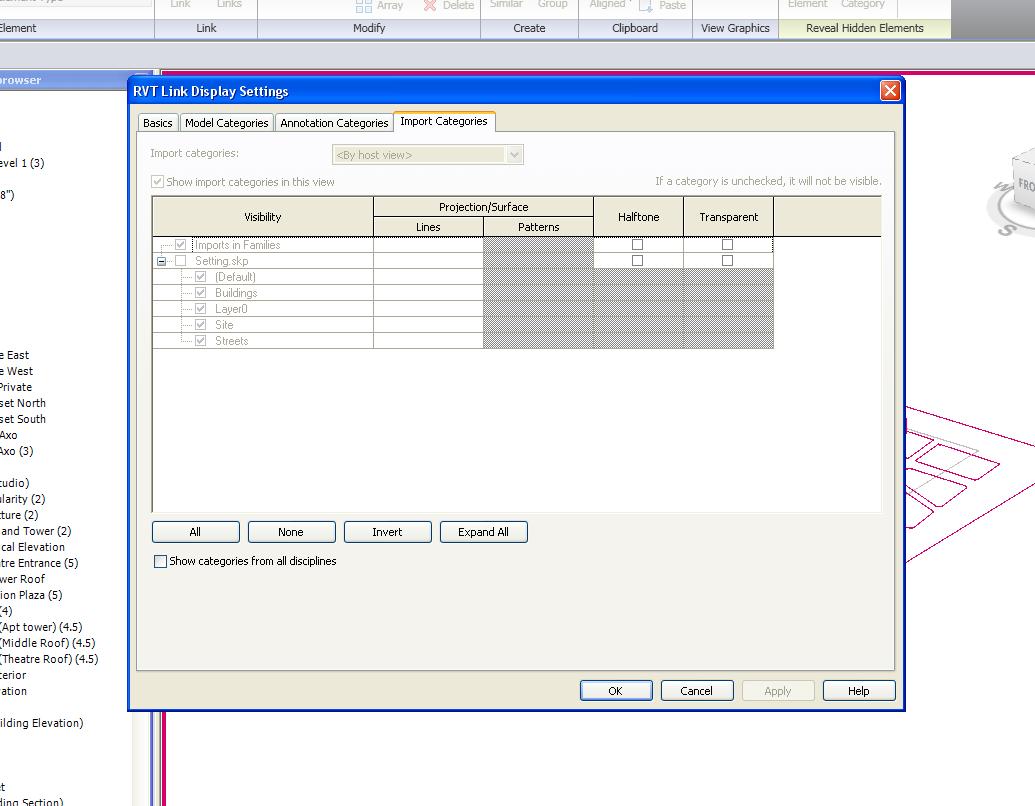The width and height of the screenshot is (1035, 806).
Task: Select the Import Categories tab
Action: 444,121
